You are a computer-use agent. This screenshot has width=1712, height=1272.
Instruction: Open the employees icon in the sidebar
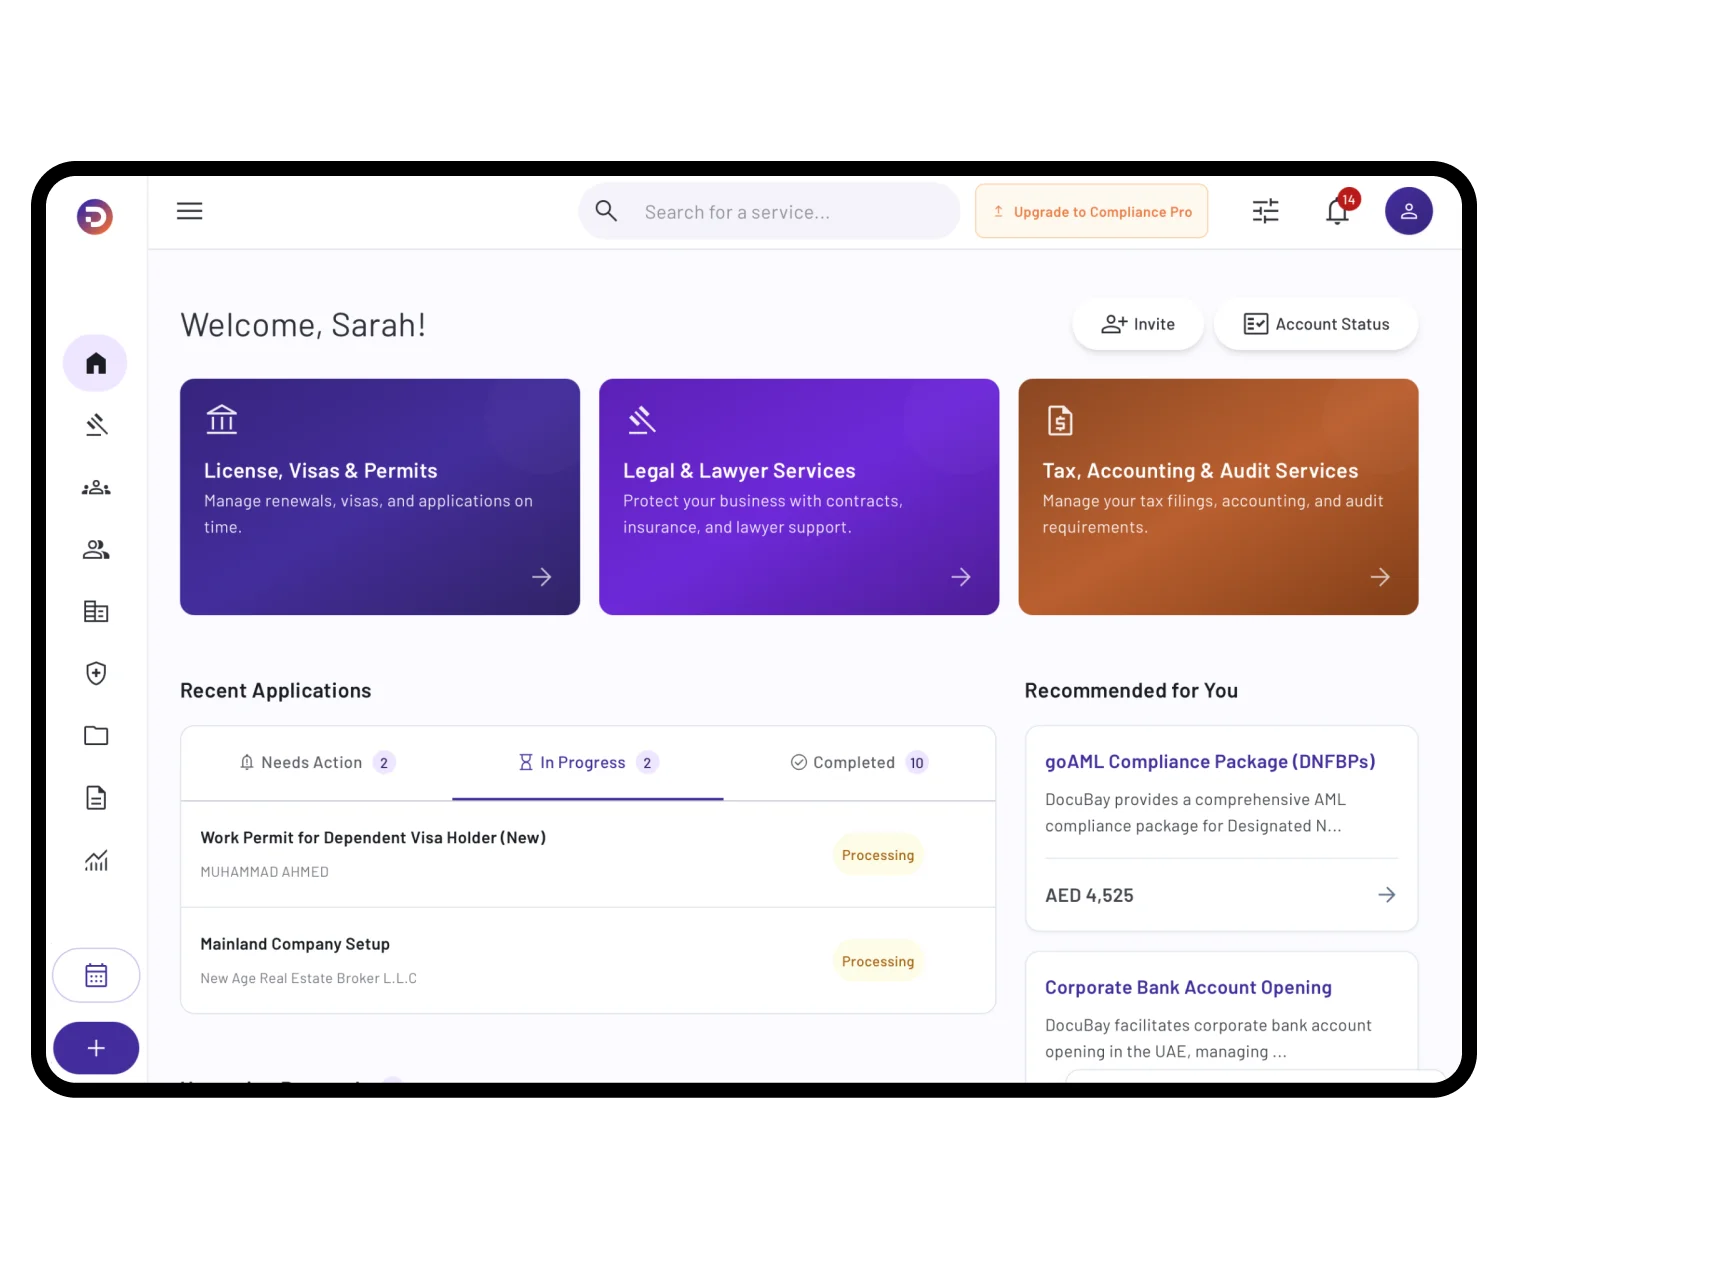click(x=95, y=549)
